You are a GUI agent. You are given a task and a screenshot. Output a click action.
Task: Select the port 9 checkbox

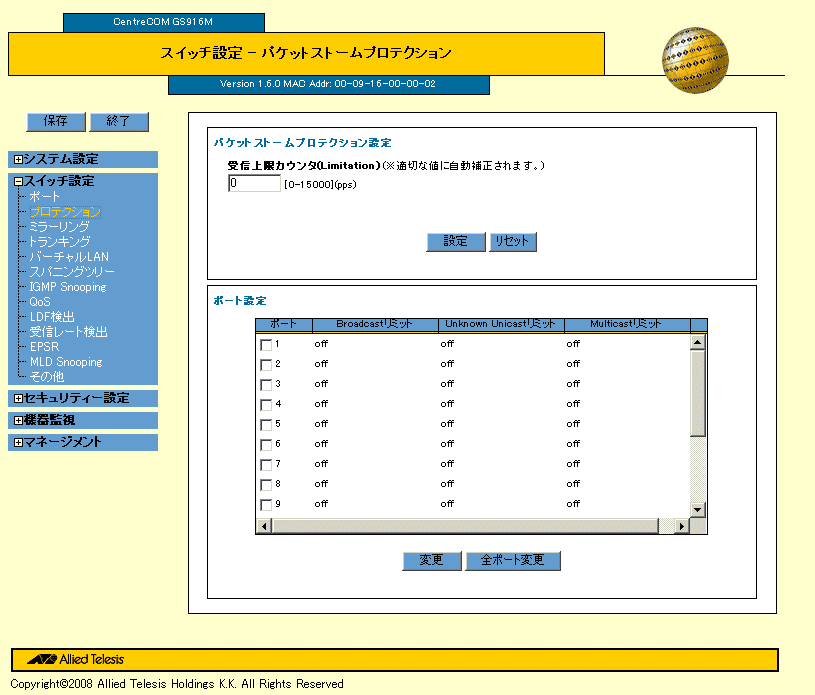(x=266, y=505)
